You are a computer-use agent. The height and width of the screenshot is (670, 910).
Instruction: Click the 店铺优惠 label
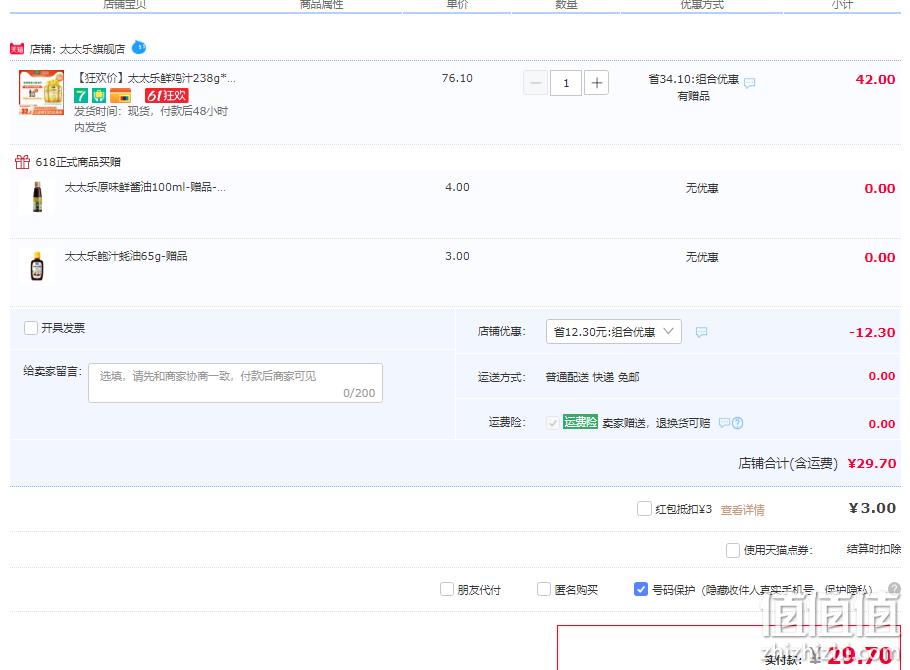(501, 332)
